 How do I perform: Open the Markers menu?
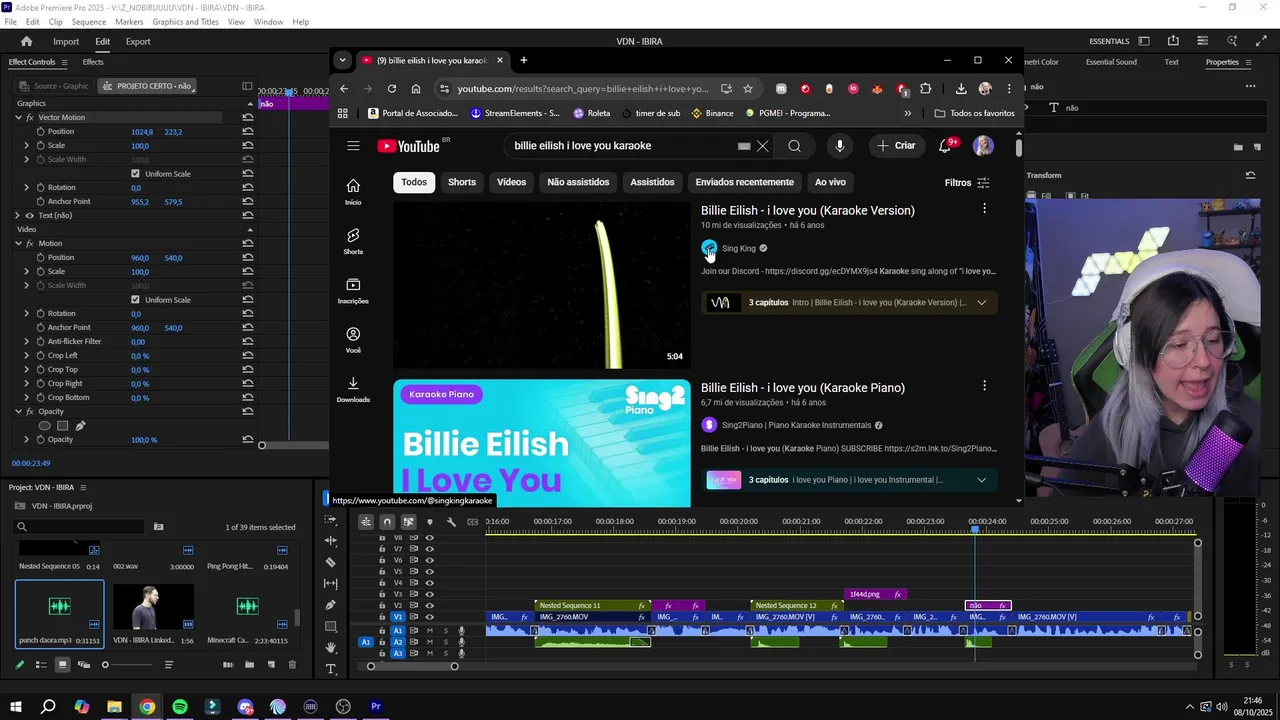129,22
